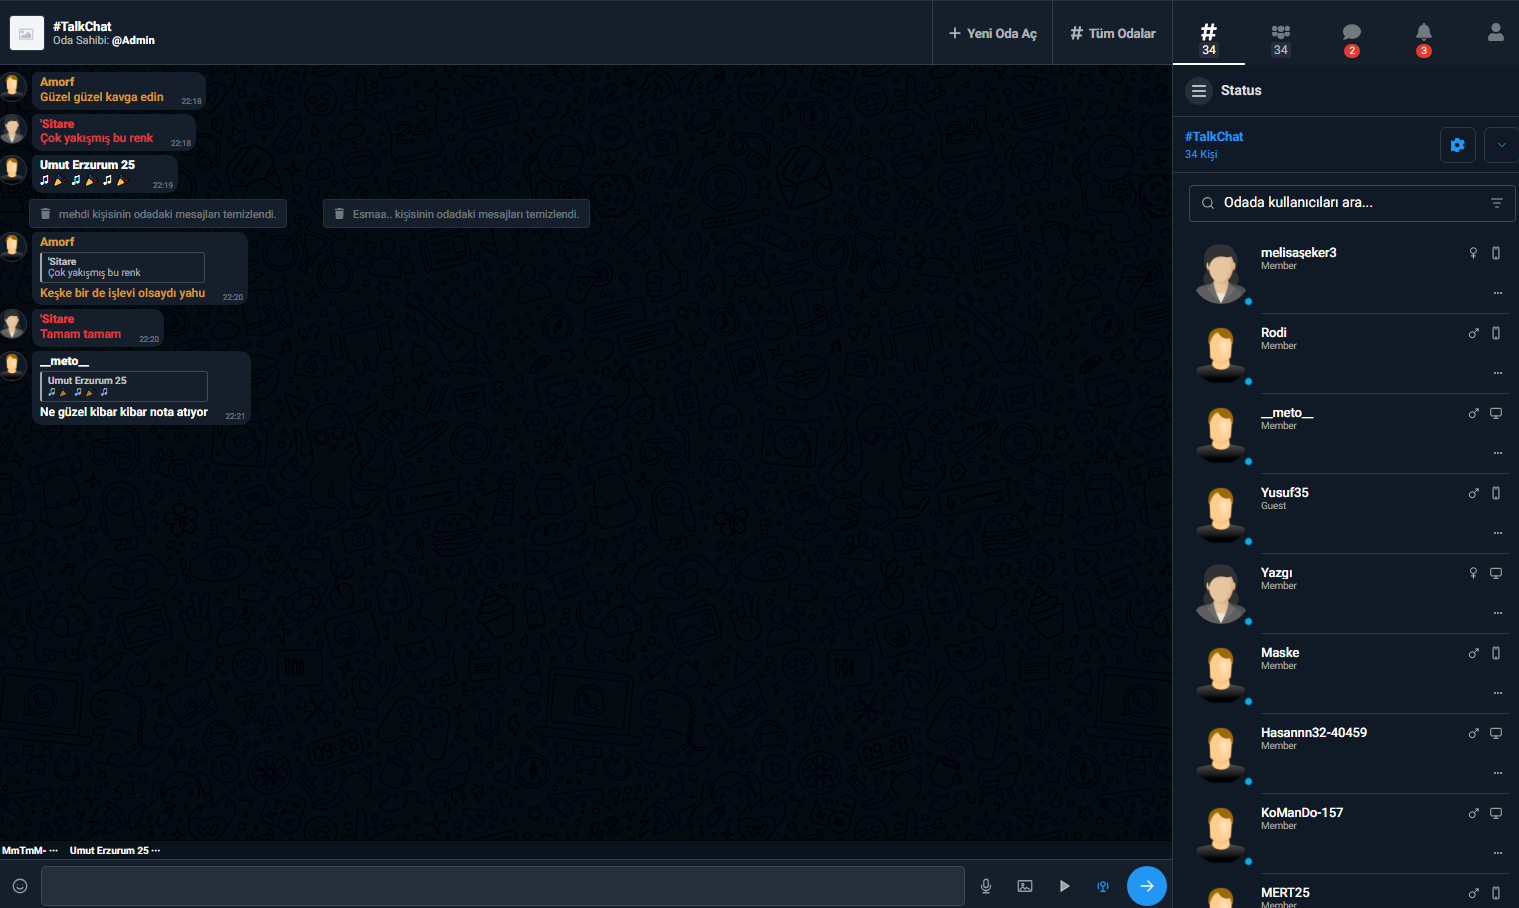Viewport: 1519px width, 908px height.
Task: Click Yazgı's female gender icon
Action: point(1473,573)
